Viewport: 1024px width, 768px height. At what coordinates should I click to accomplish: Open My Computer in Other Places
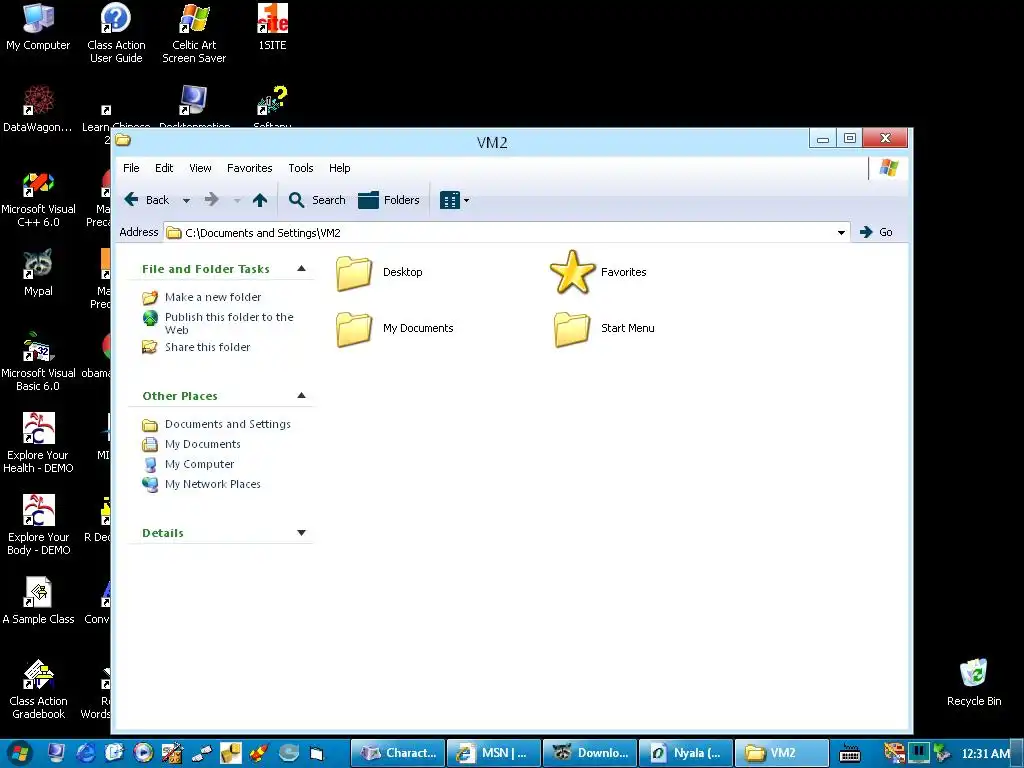coord(199,464)
